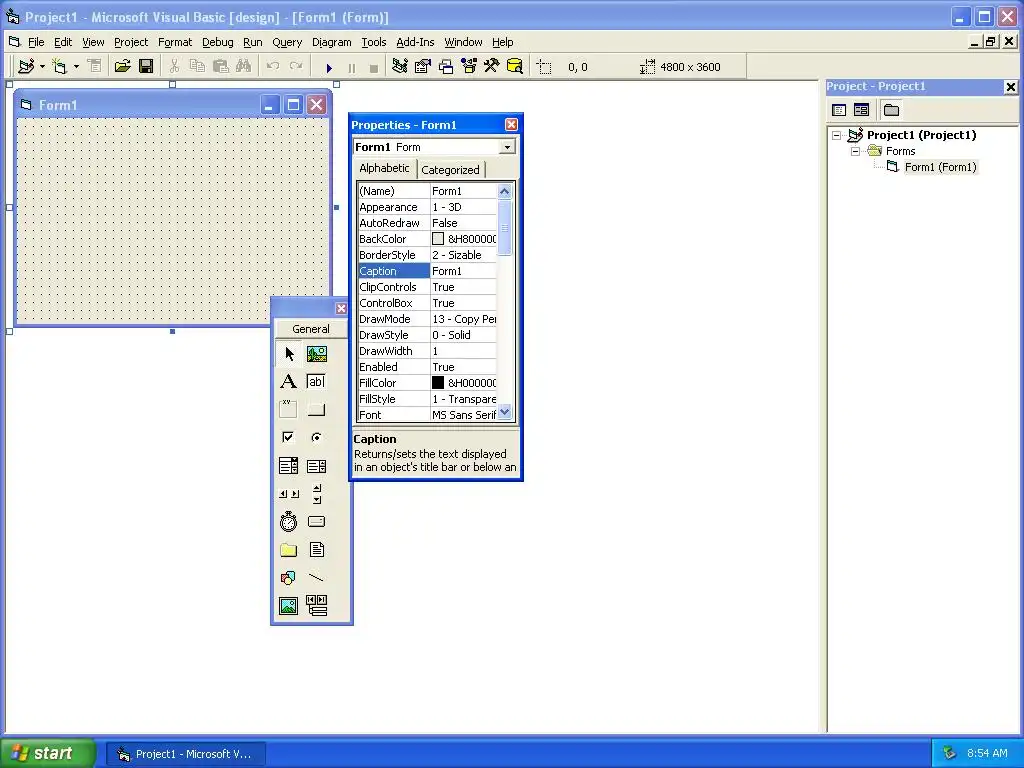The width and height of the screenshot is (1024, 768).
Task: Select the Pointer tool in the toolbox
Action: (x=289, y=354)
